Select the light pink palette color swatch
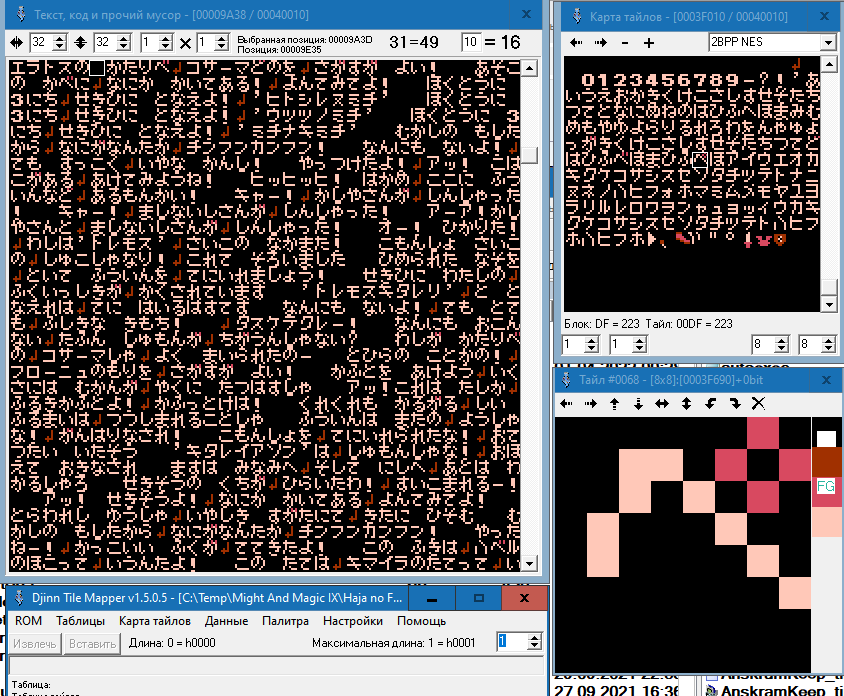The width and height of the screenshot is (844, 696). pos(826,521)
